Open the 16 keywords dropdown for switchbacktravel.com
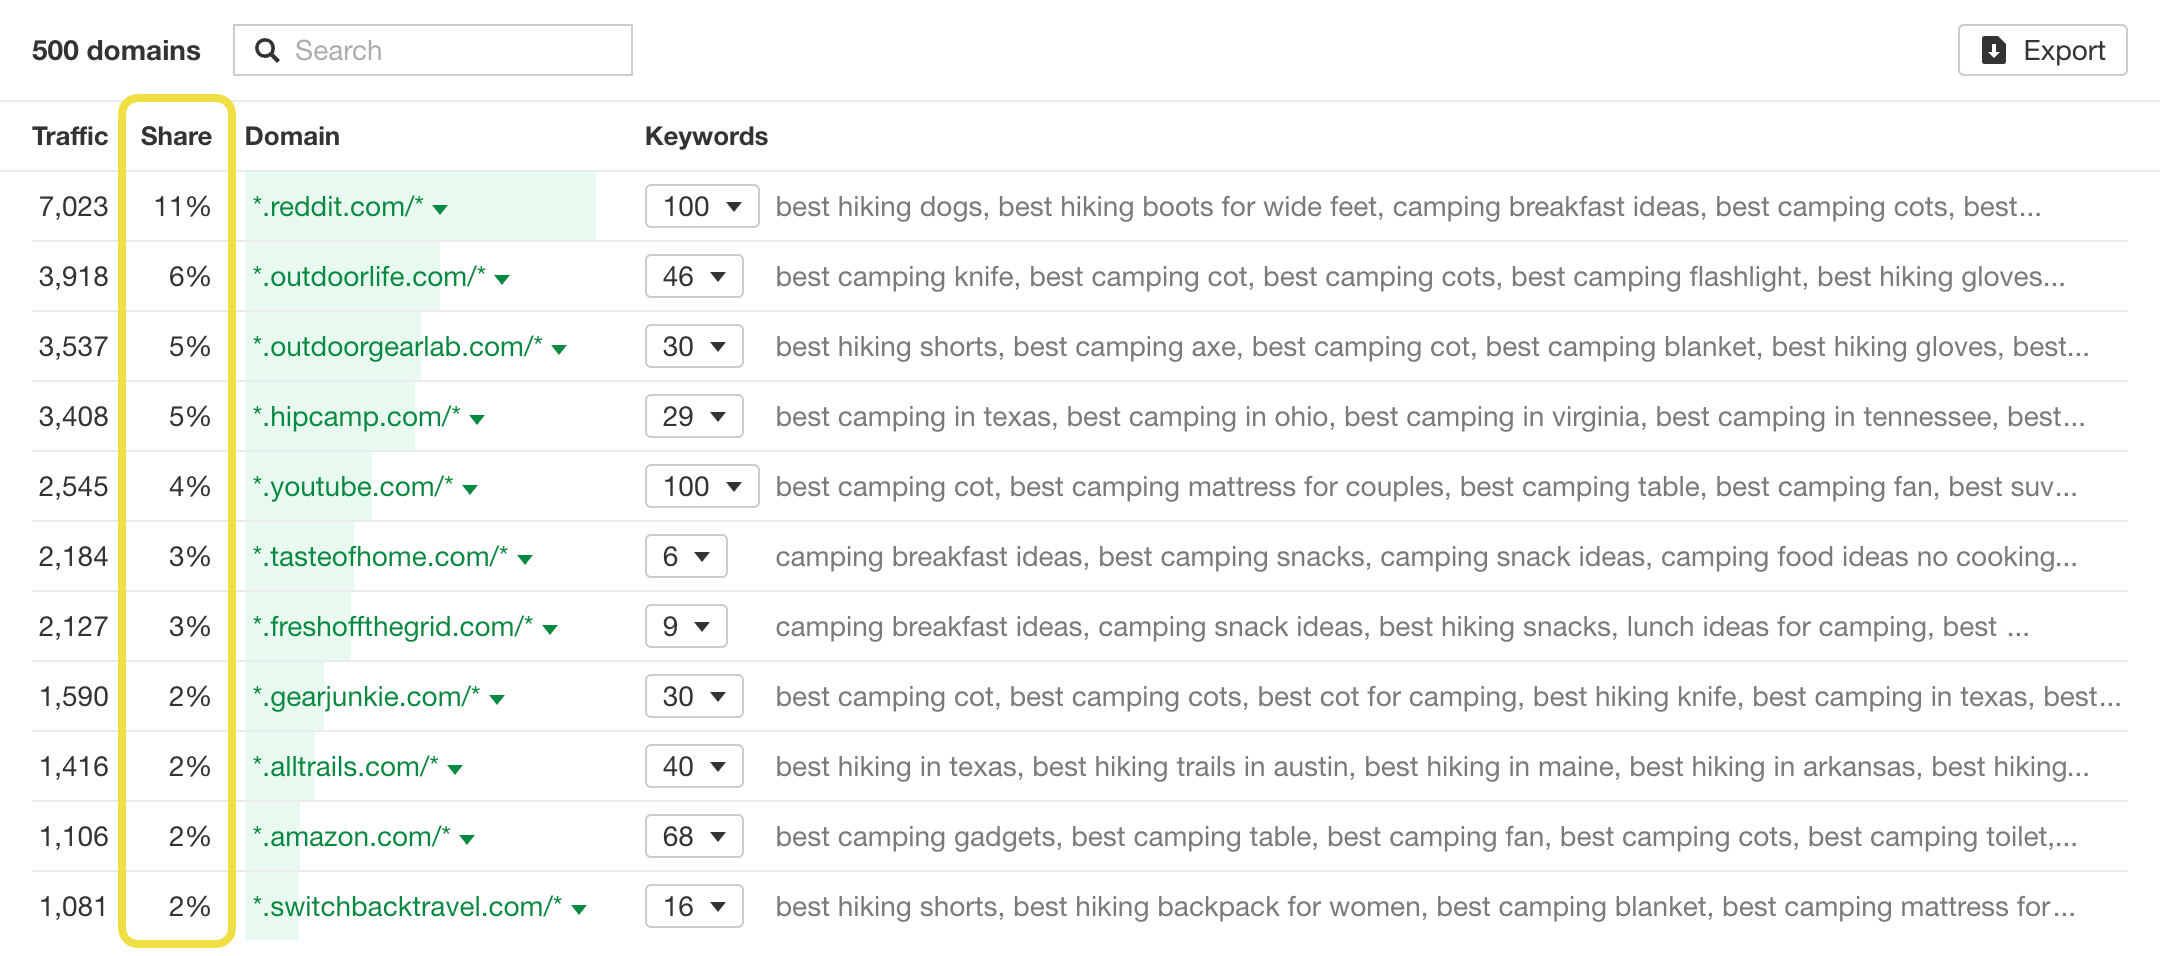Image resolution: width=2160 pixels, height=956 pixels. [694, 906]
